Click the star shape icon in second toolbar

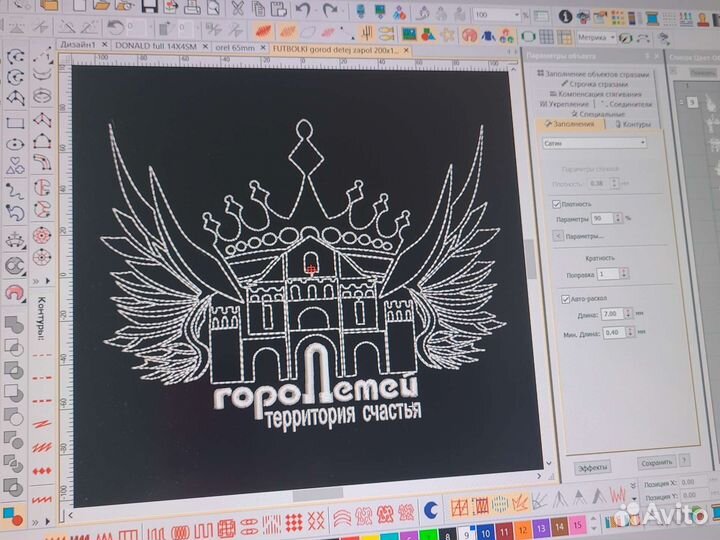click(x=448, y=35)
